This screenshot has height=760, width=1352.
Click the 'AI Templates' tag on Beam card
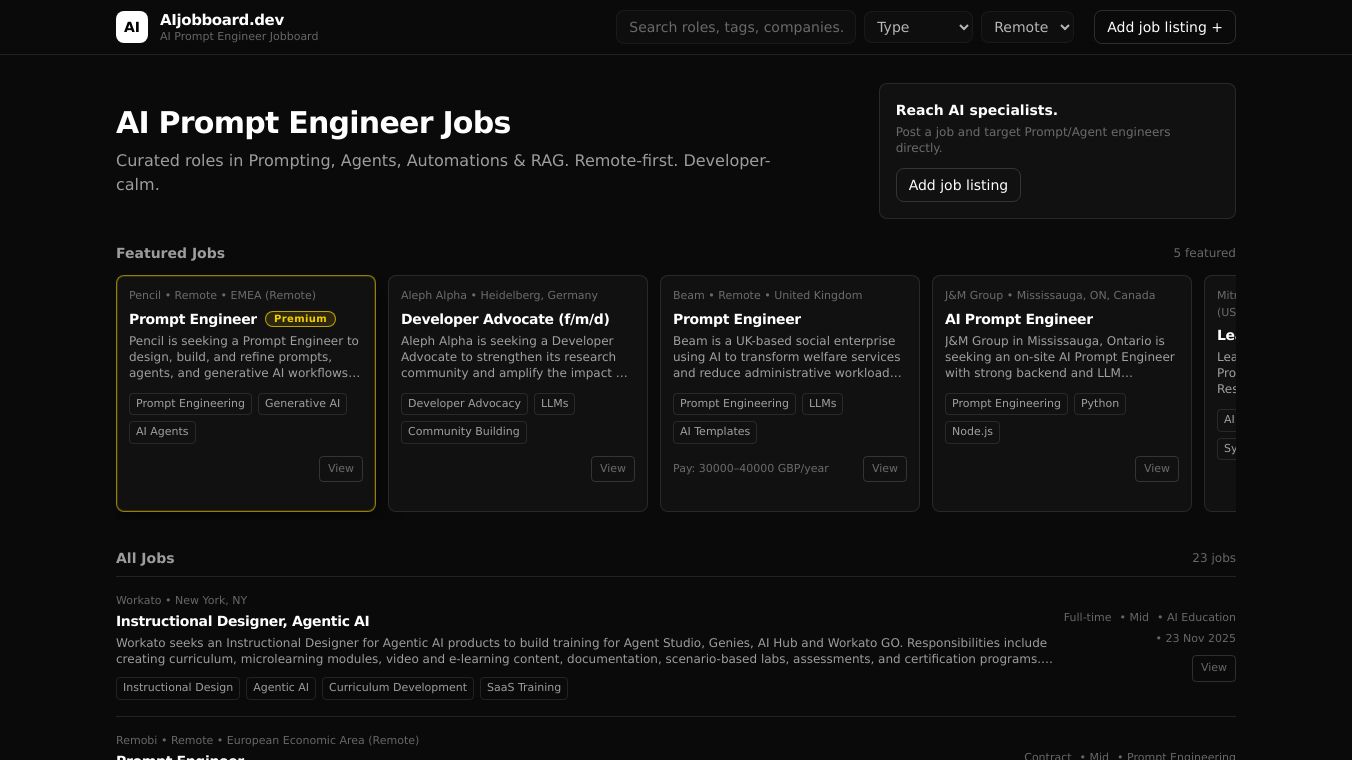(714, 431)
